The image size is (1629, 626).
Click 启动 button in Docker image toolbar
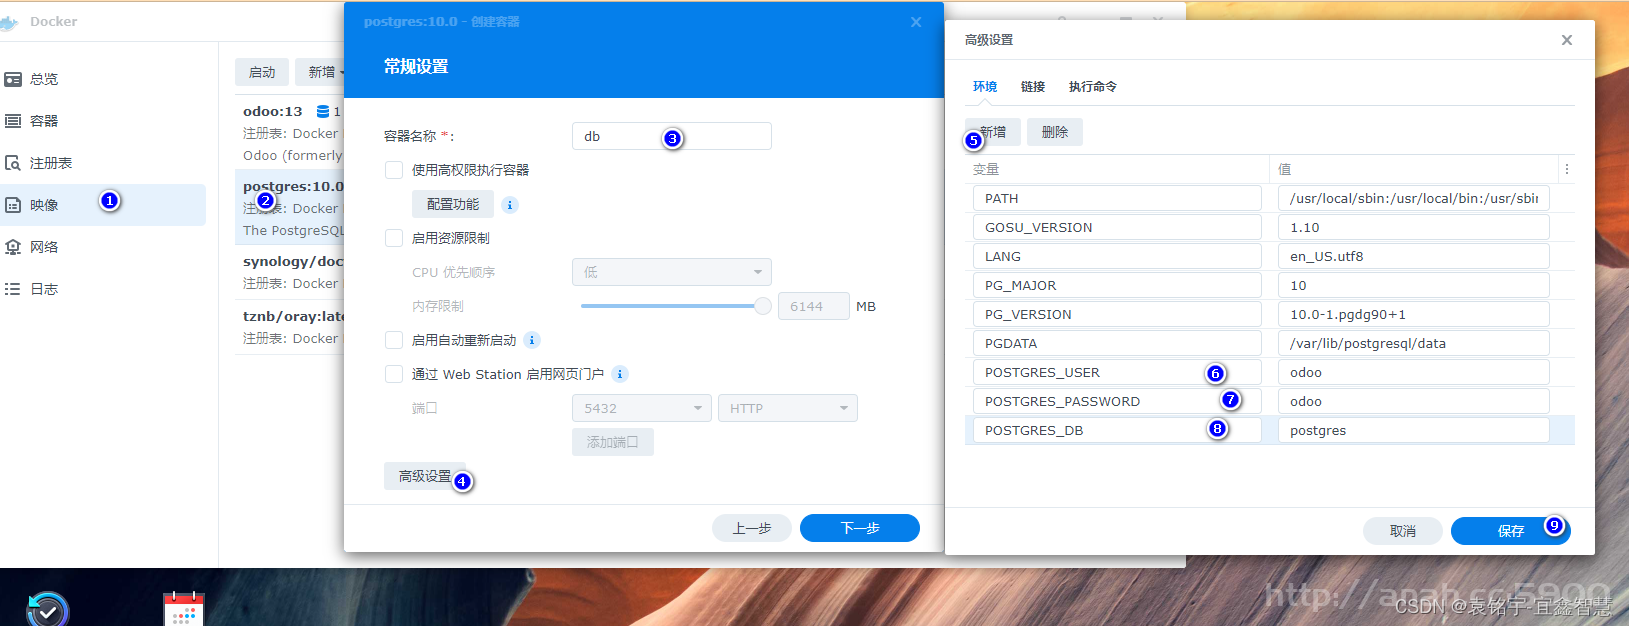click(x=262, y=72)
